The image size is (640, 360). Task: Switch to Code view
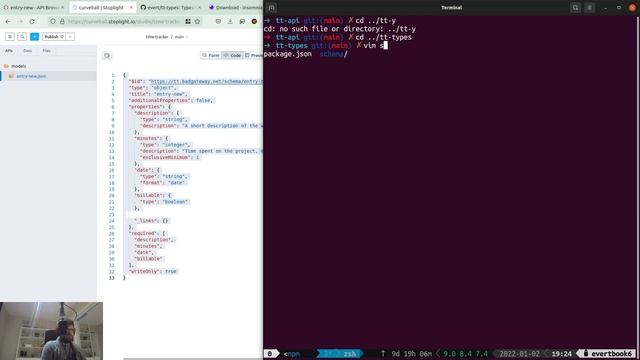pos(232,55)
